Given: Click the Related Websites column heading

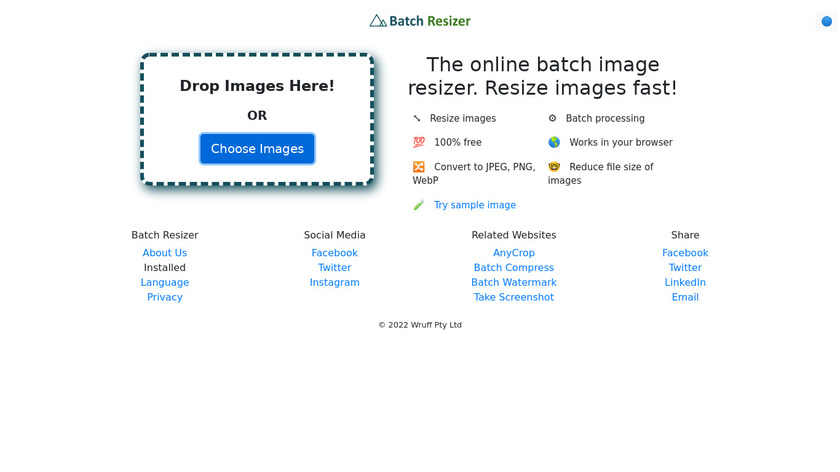Looking at the screenshot, I should (514, 235).
